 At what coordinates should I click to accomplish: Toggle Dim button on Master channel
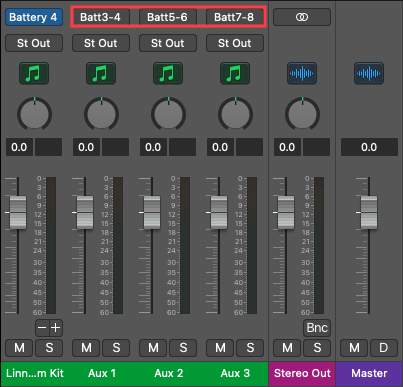coord(384,348)
